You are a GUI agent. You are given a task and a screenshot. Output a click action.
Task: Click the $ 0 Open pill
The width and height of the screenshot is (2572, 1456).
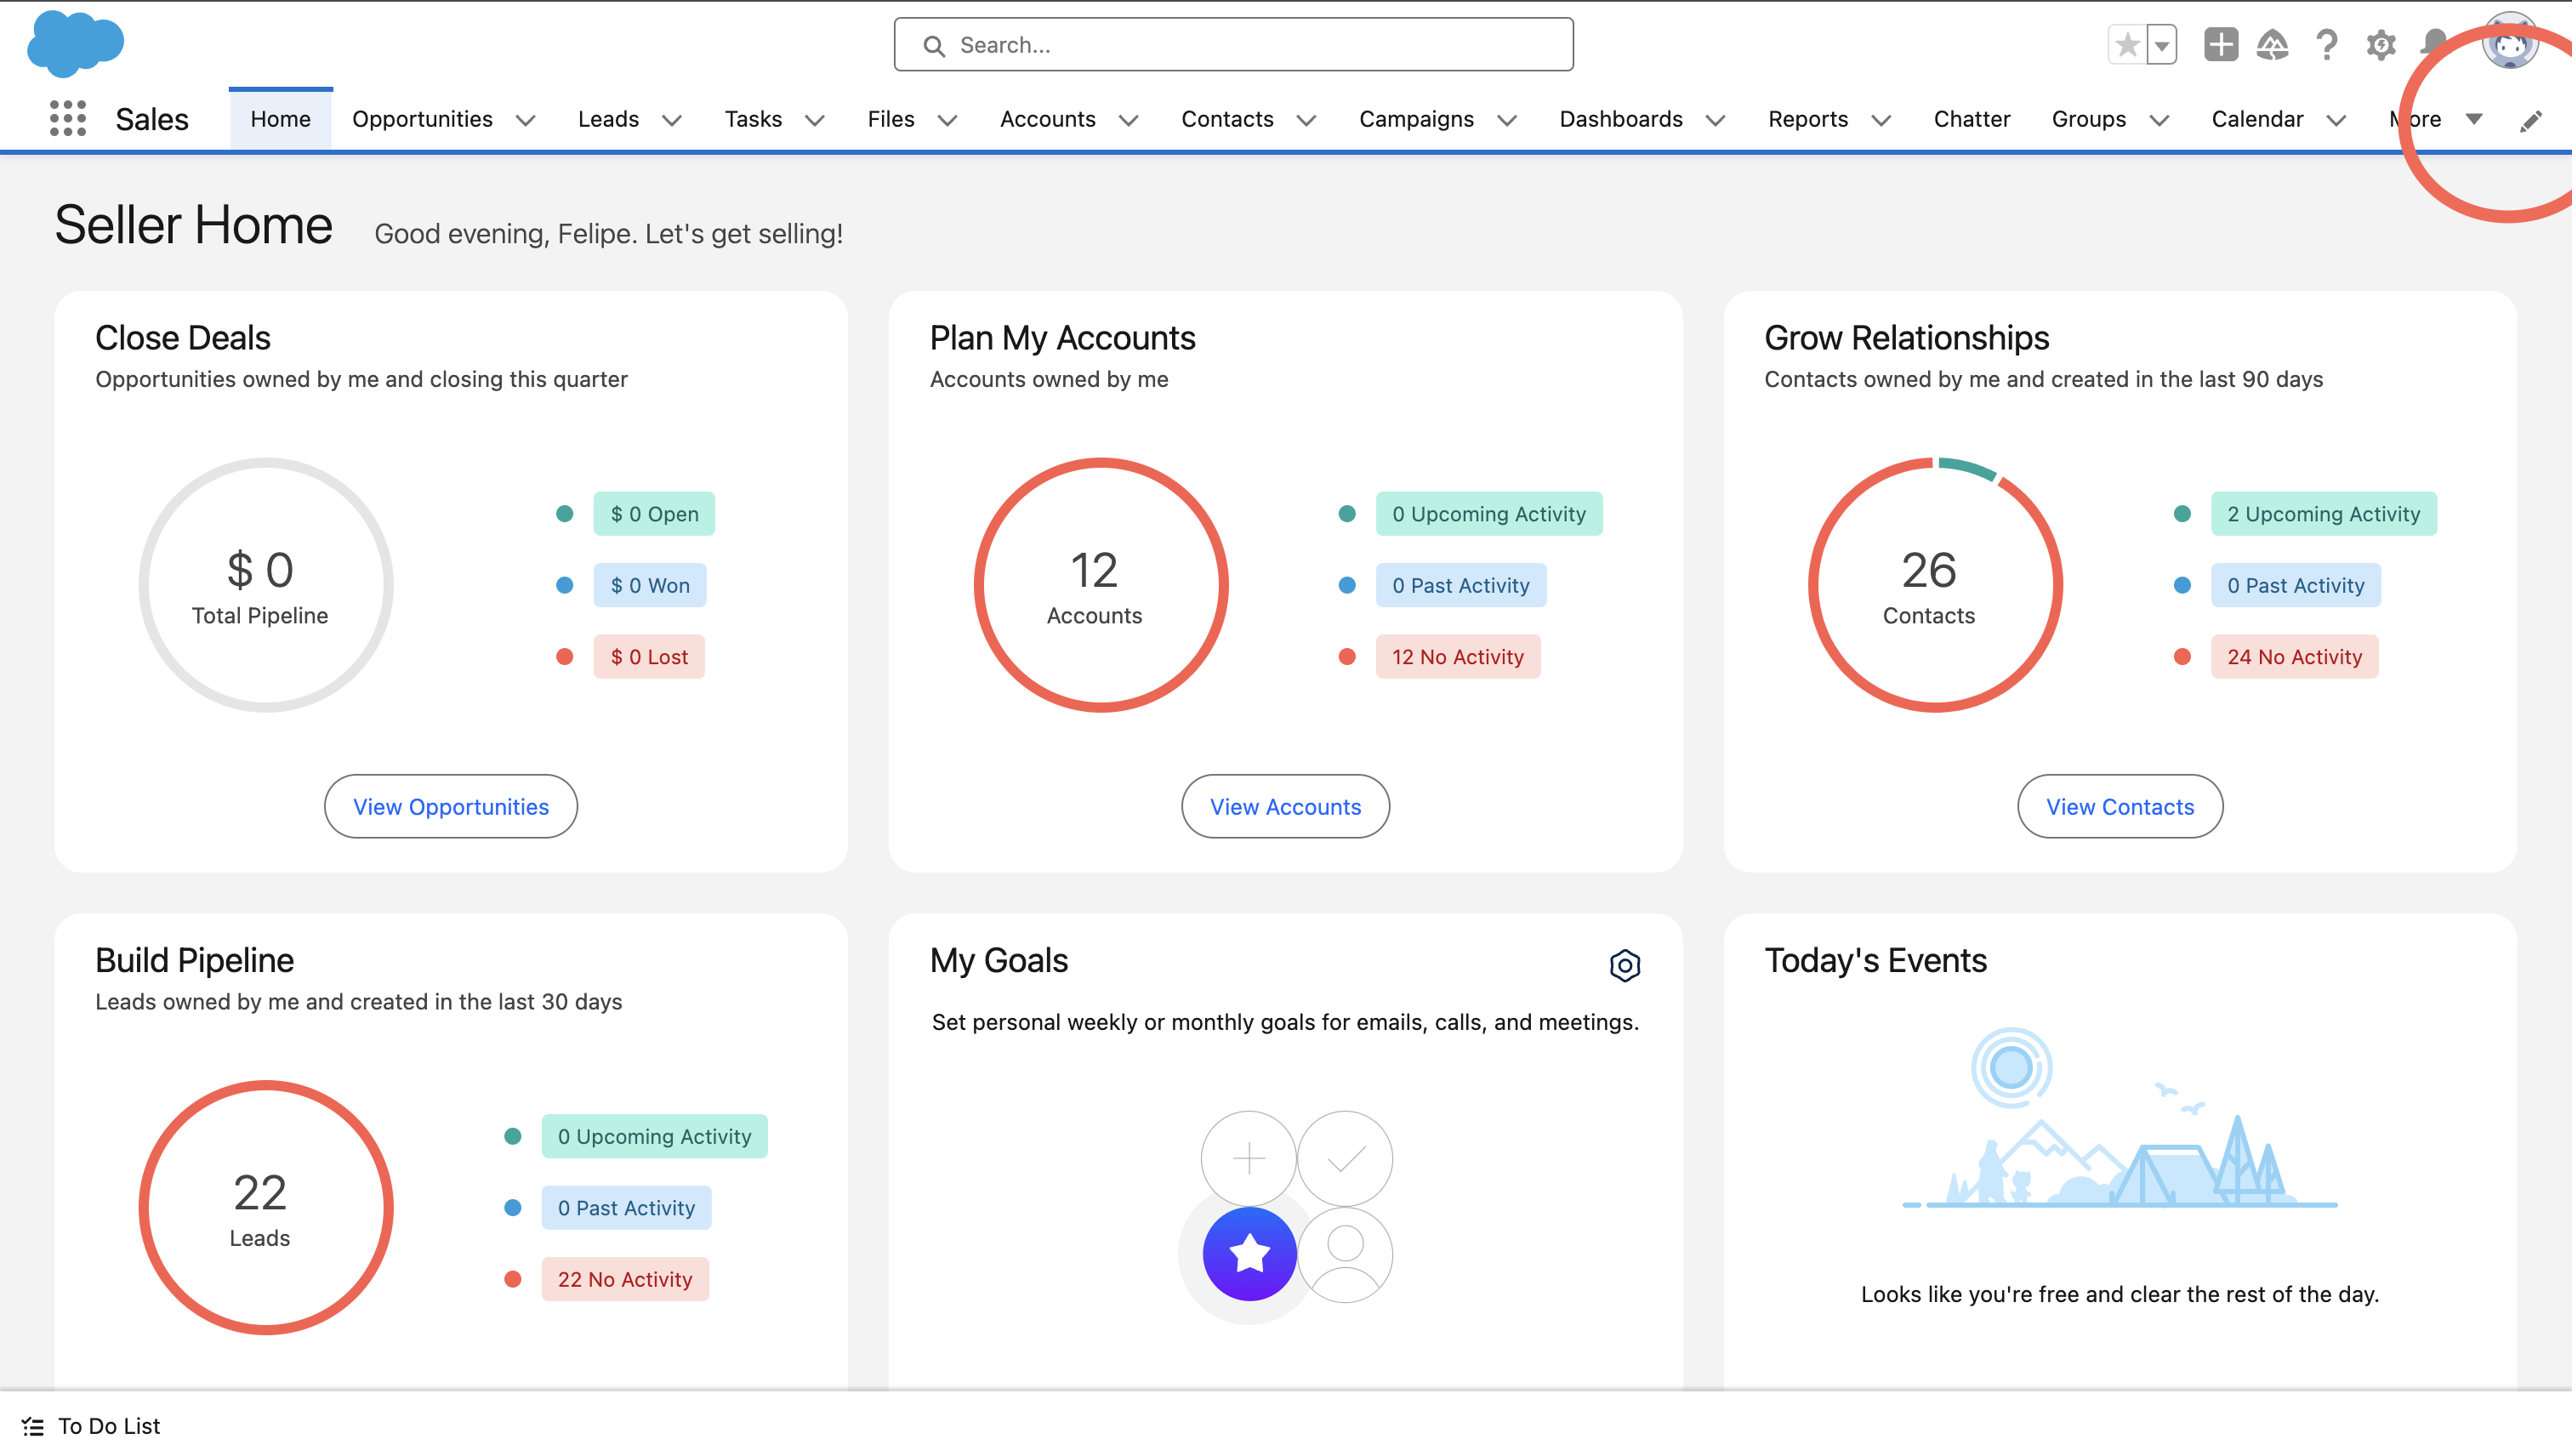(x=654, y=514)
